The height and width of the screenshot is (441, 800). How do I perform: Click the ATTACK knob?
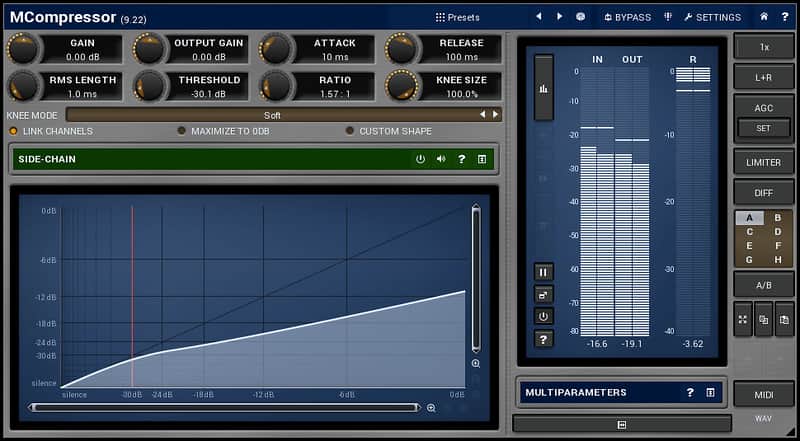pos(275,49)
